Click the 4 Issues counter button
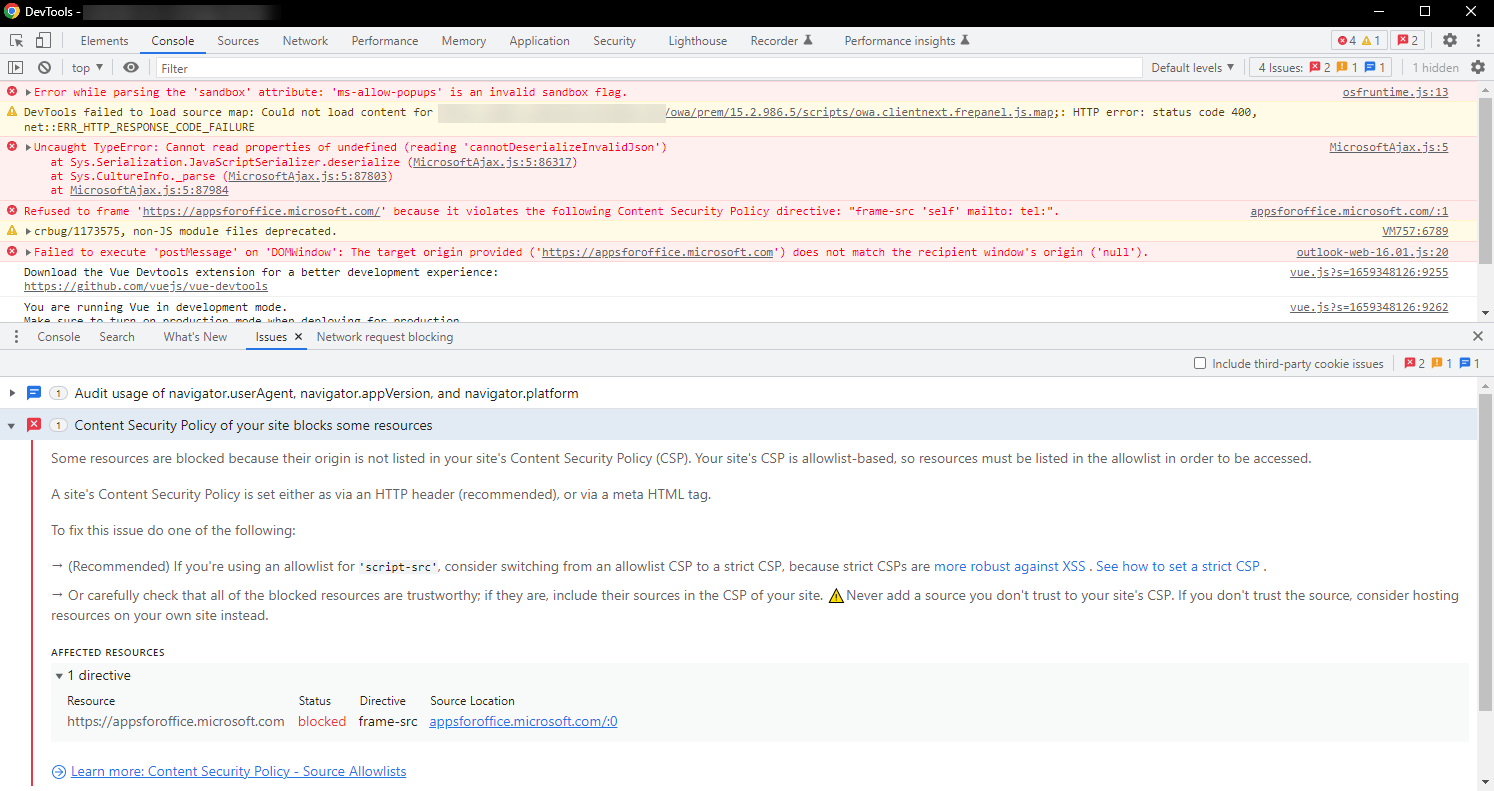The image size is (1494, 791). pos(1321,68)
